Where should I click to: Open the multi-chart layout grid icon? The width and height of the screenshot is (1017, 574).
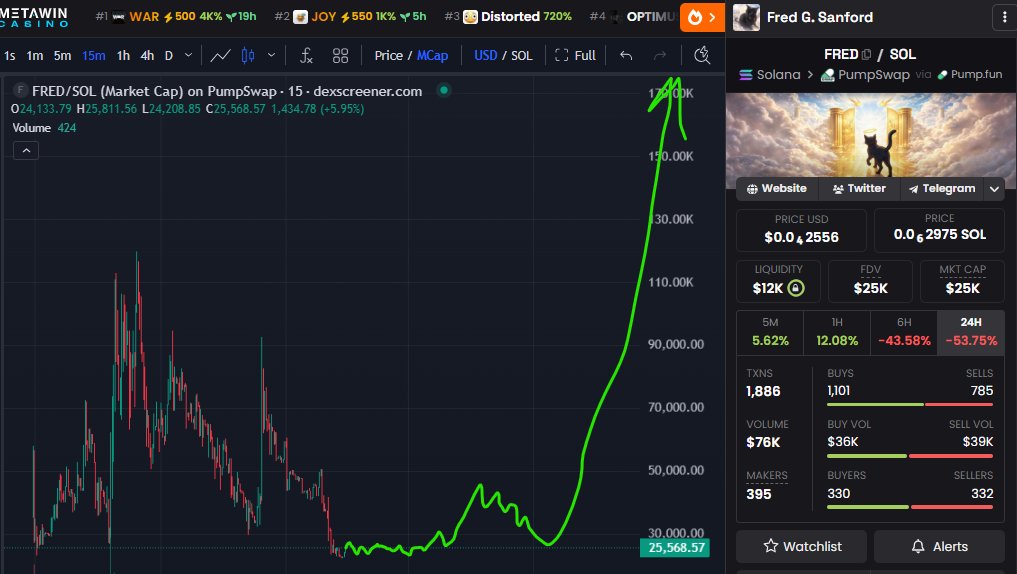[x=340, y=56]
